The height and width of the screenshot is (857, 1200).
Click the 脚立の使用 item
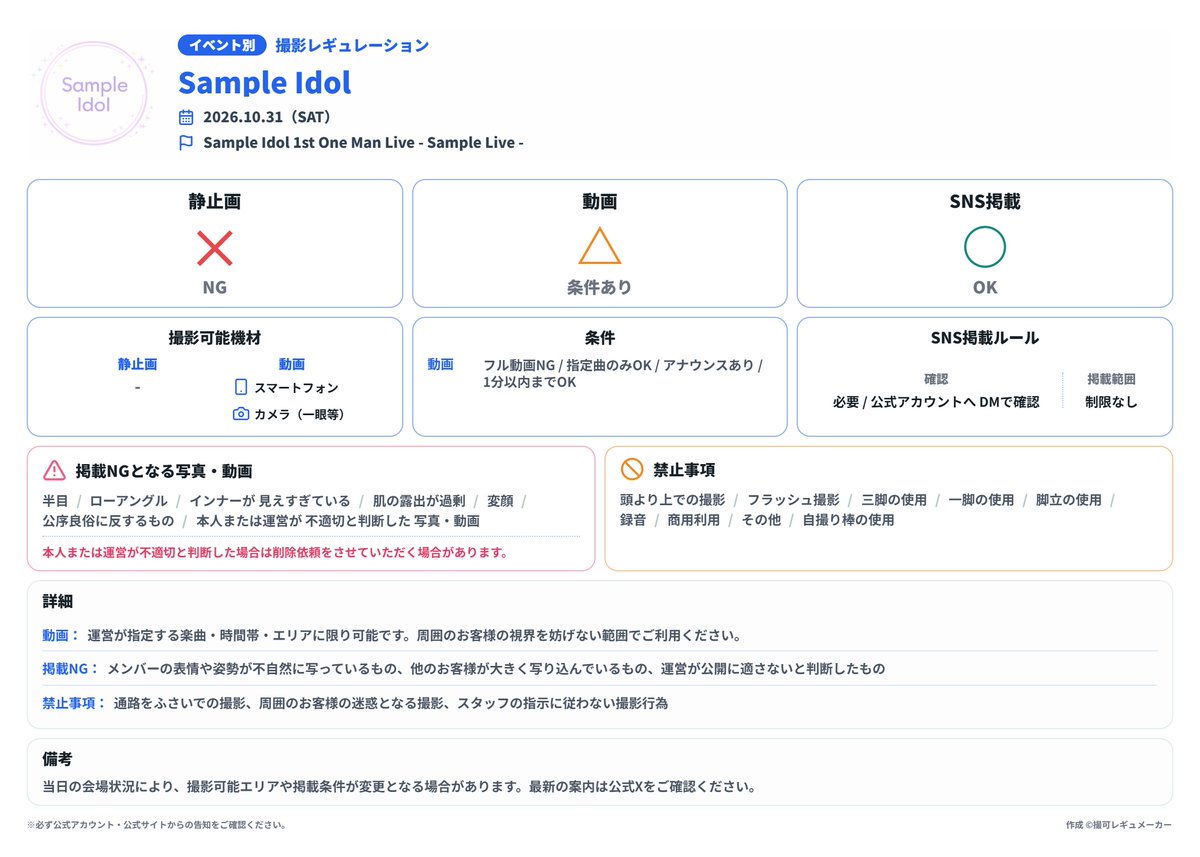pos(1069,499)
